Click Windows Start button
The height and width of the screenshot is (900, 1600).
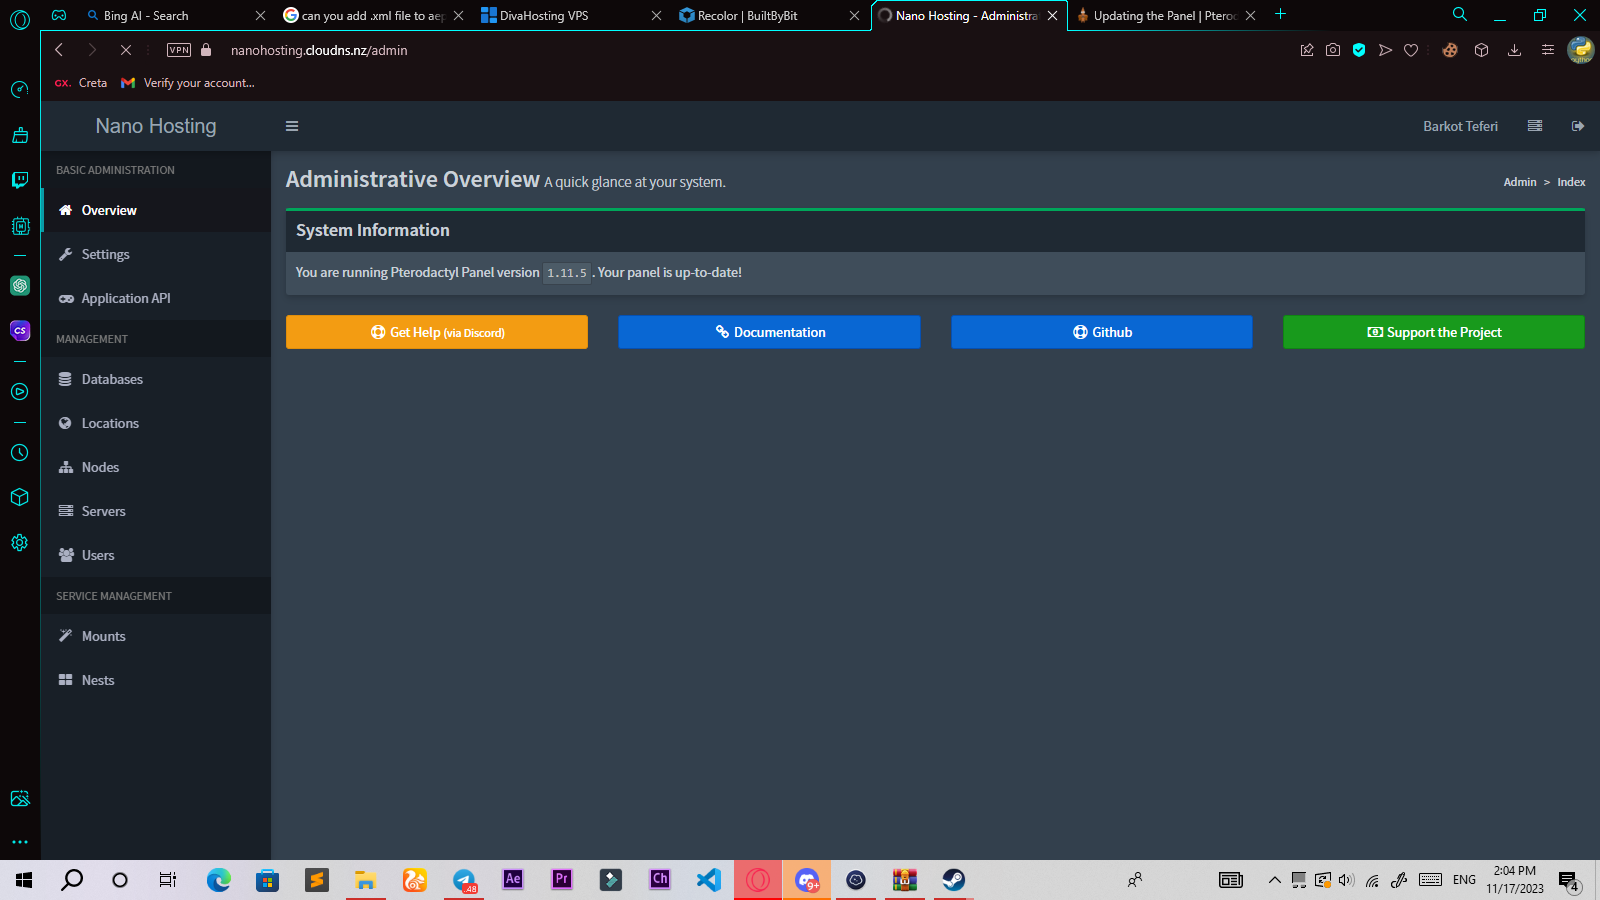[x=24, y=880]
